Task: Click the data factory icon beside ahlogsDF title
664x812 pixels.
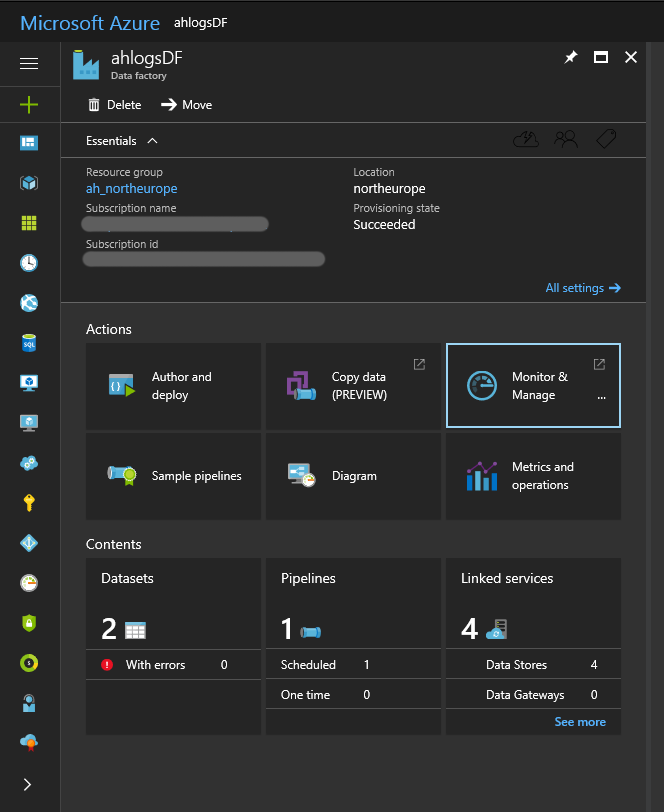Action: (85, 65)
